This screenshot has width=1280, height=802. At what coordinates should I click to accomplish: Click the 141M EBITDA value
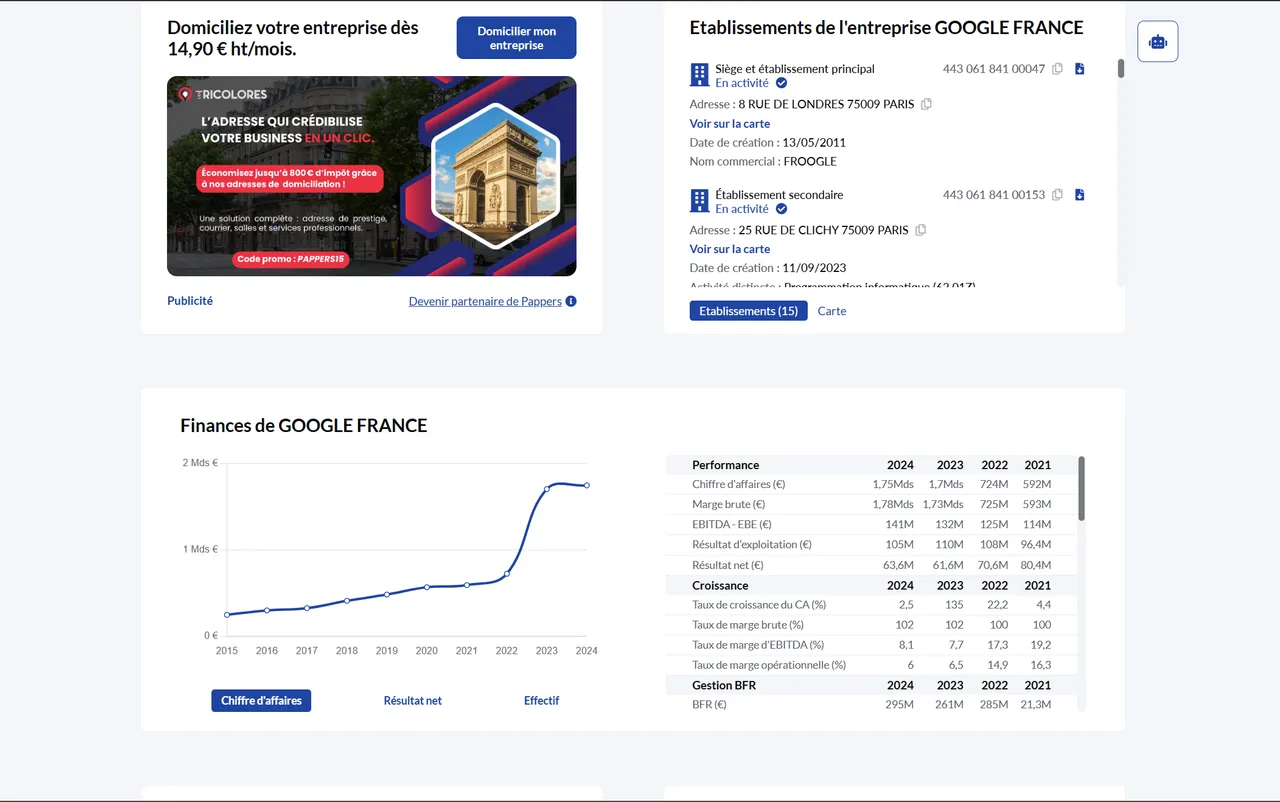tap(900, 525)
